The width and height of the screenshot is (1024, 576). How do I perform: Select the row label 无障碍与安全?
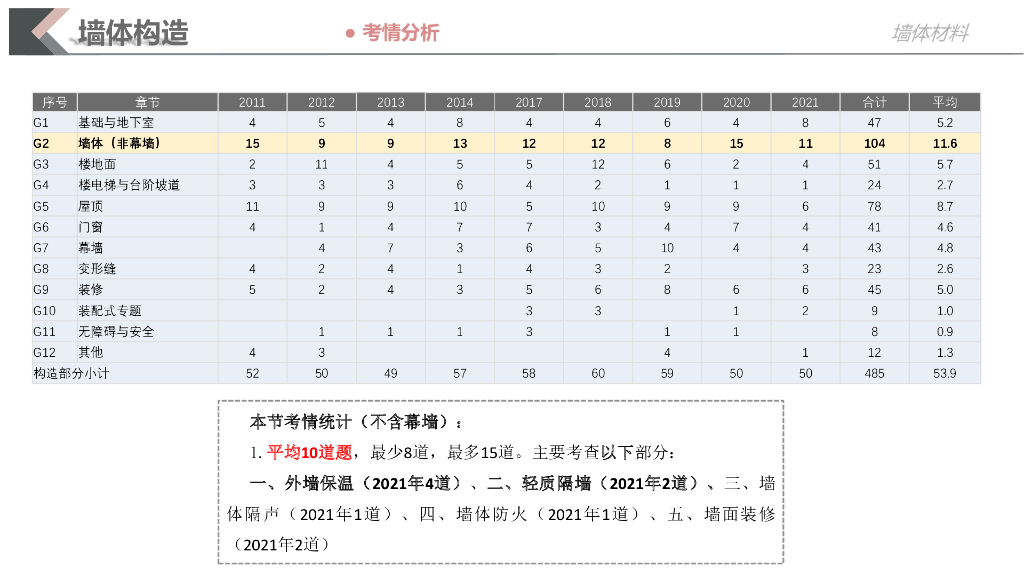pos(116,331)
